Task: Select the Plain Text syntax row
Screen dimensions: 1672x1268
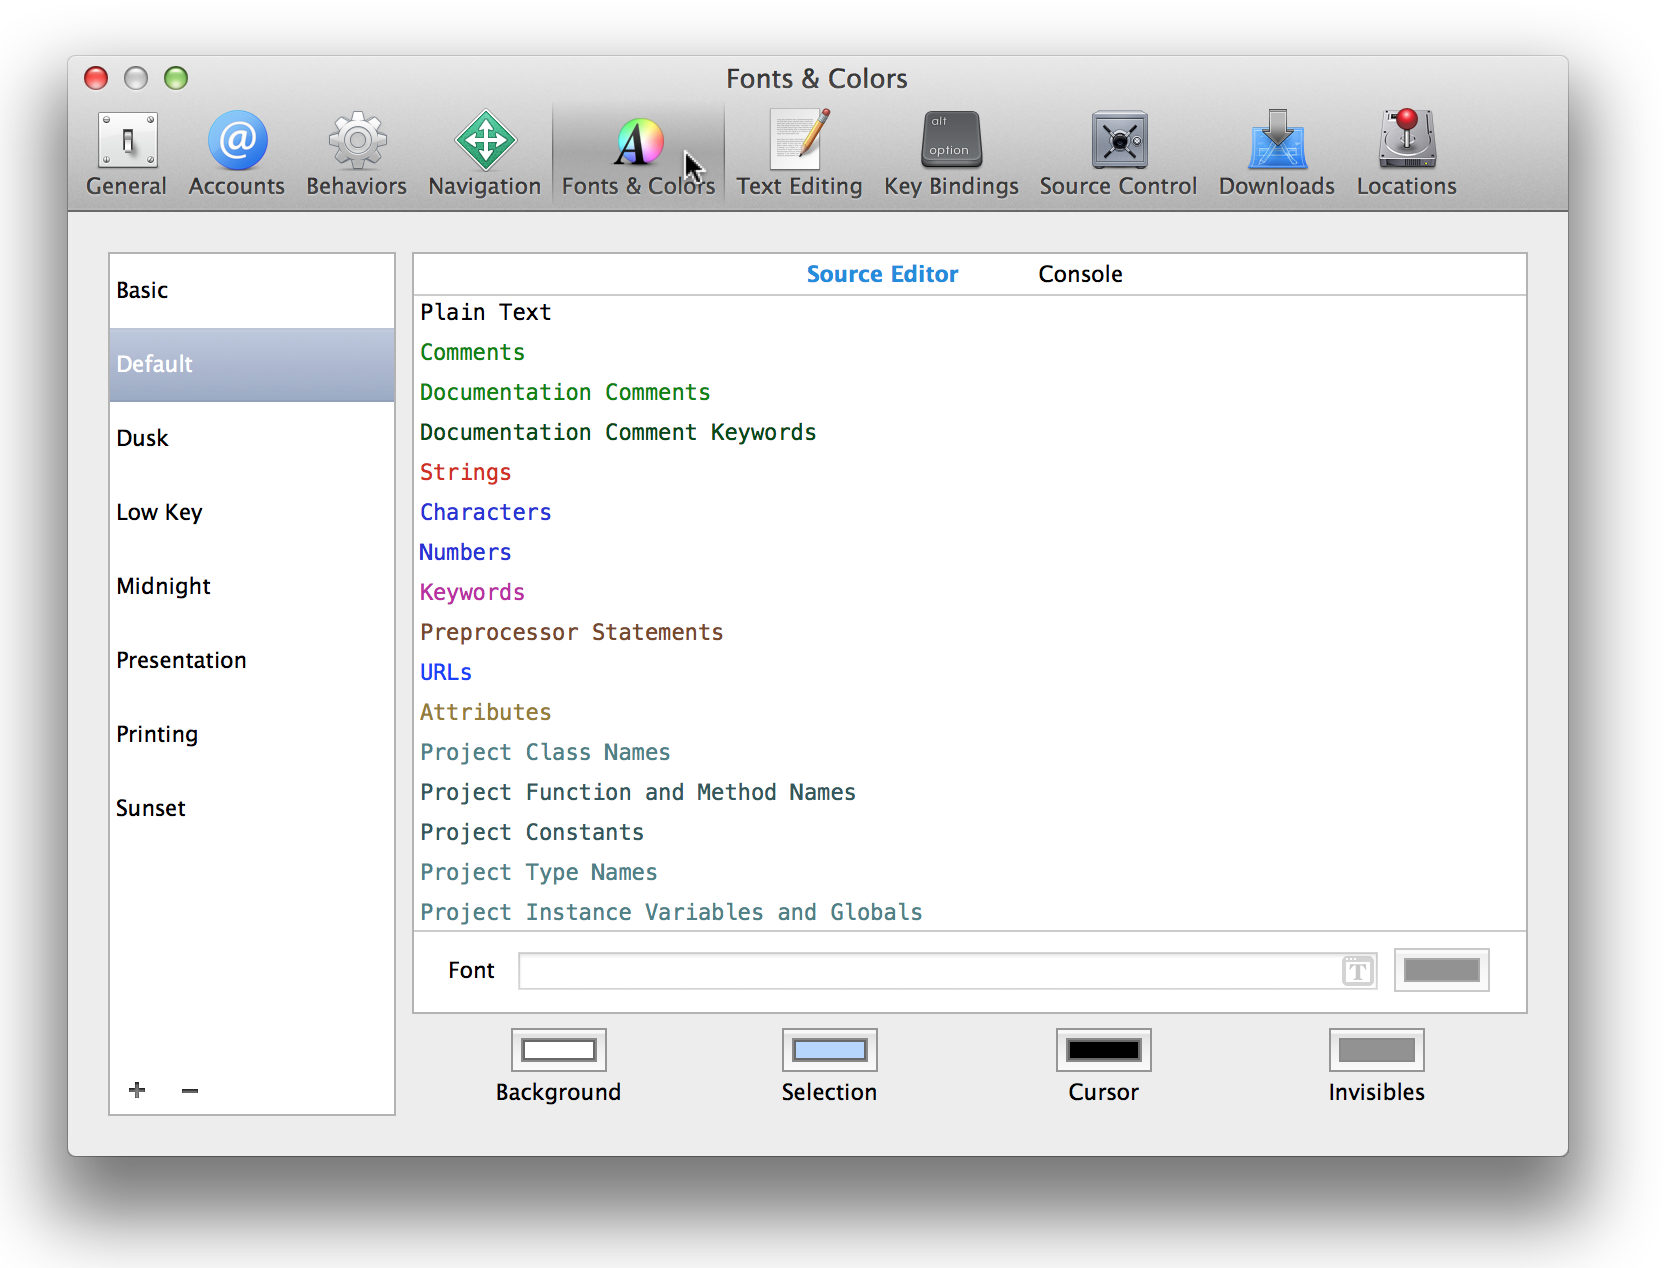Action: tap(970, 312)
